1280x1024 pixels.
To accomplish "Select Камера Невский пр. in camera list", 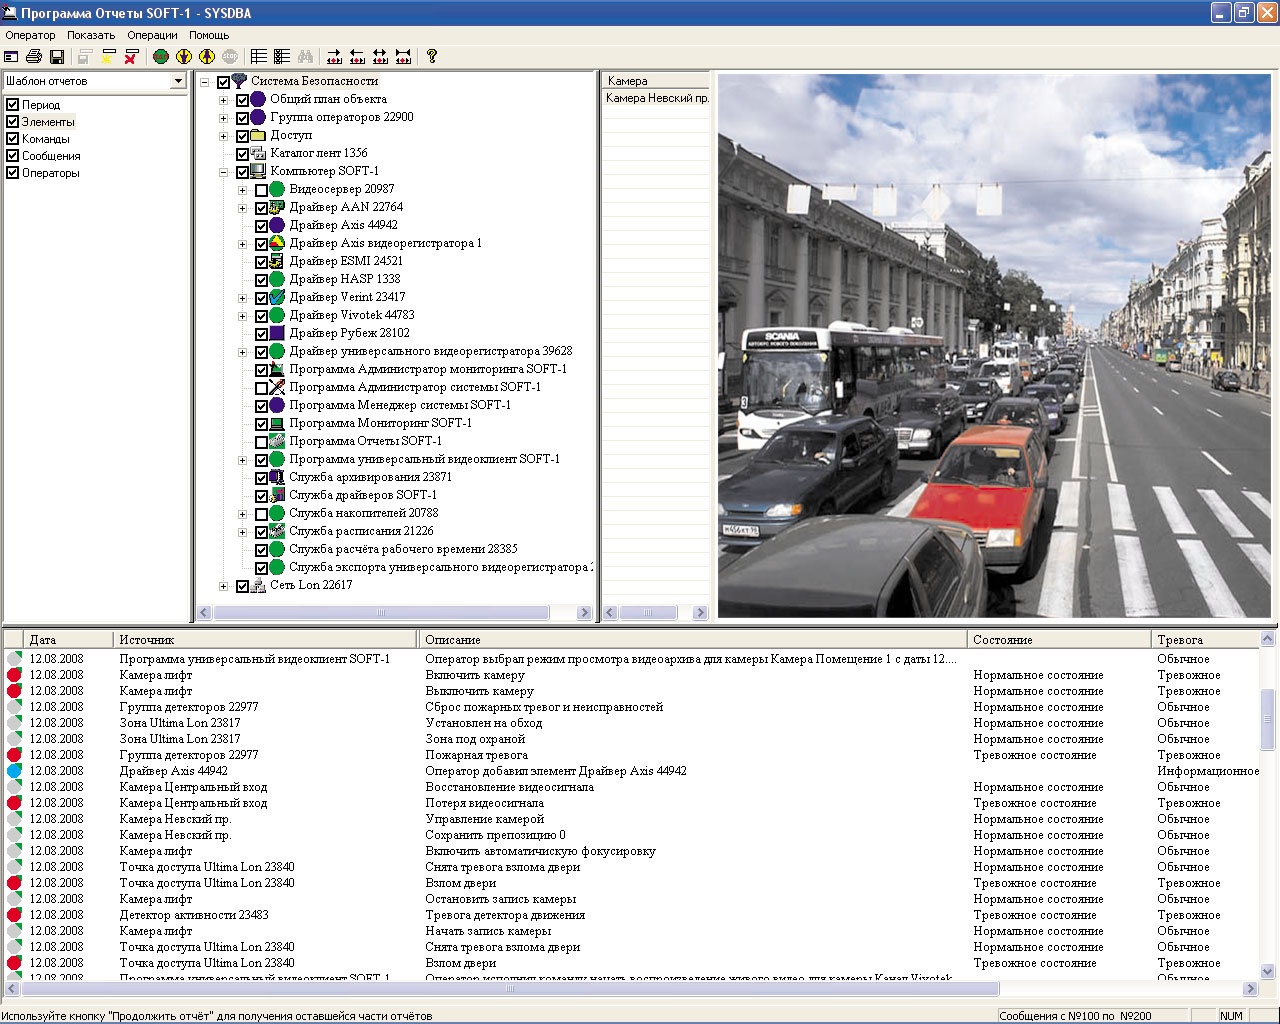I will pyautogui.click(x=656, y=99).
